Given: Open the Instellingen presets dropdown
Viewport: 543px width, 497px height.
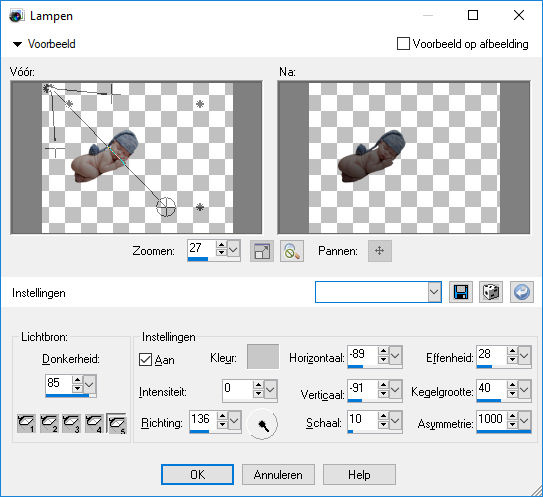Looking at the screenshot, I should click(434, 292).
